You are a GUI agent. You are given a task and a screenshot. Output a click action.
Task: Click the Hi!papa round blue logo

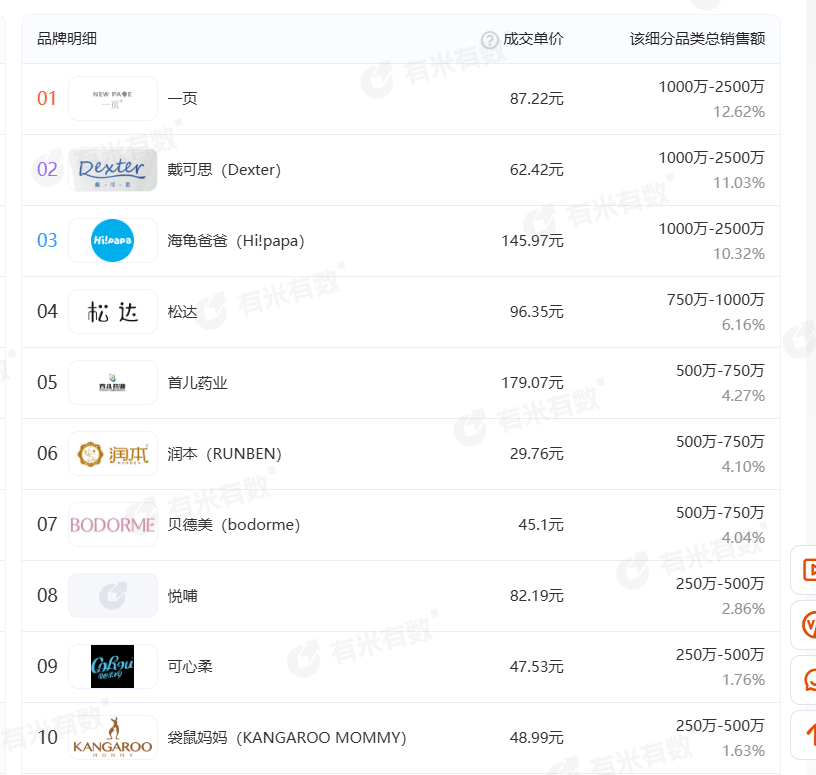tap(112, 240)
